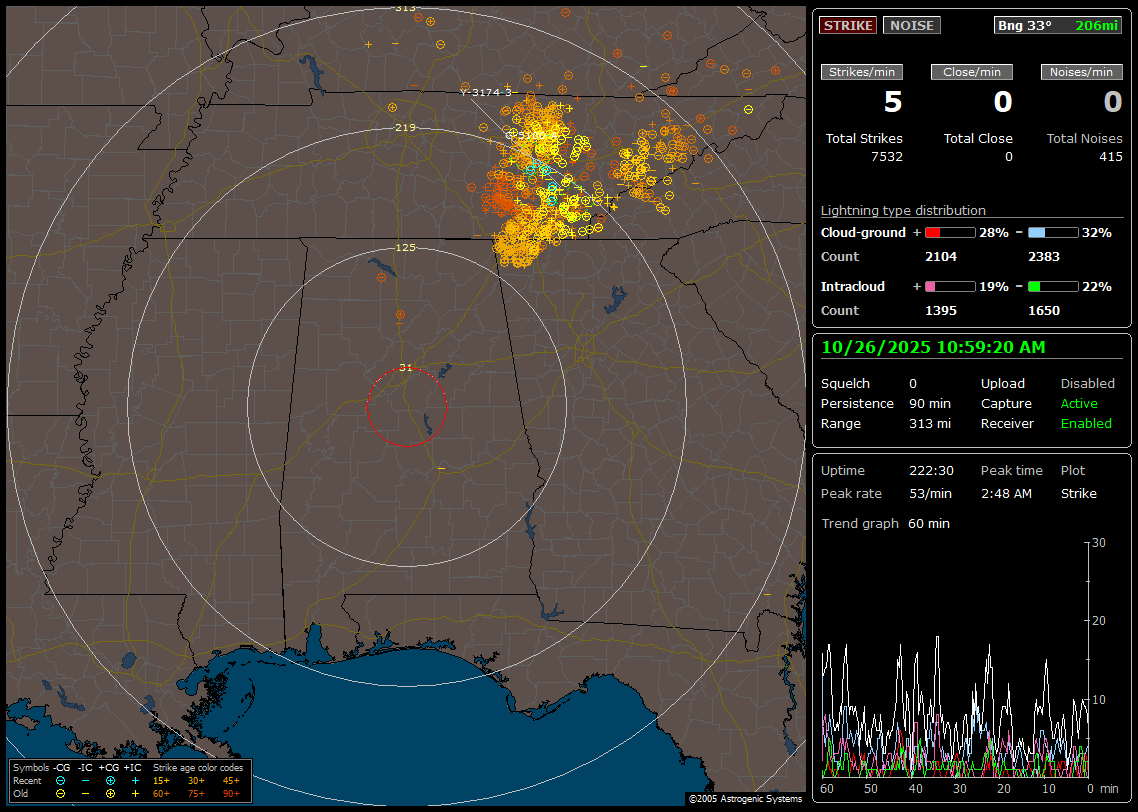The width and height of the screenshot is (1138, 812).
Task: Click the old +CG yellow legend symbol
Action: coord(110,793)
